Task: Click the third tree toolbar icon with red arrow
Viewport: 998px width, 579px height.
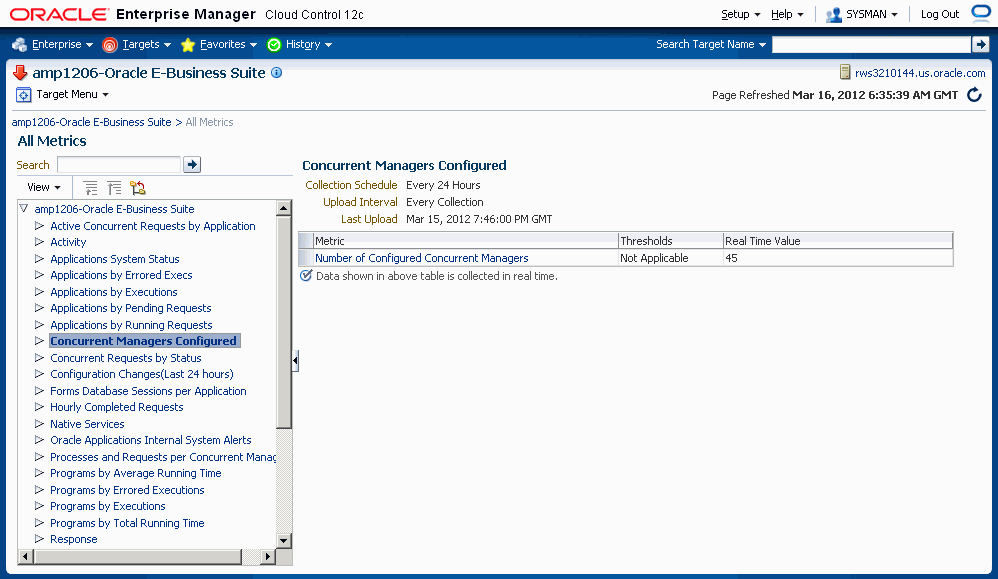Action: click(x=138, y=188)
